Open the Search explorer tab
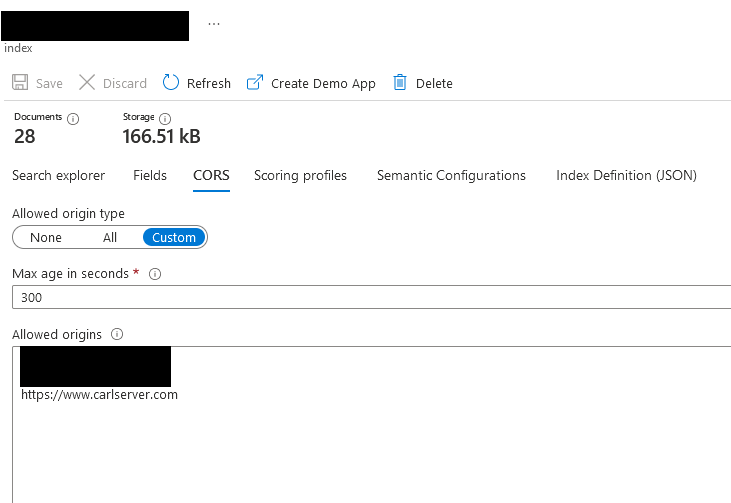 coord(58,175)
